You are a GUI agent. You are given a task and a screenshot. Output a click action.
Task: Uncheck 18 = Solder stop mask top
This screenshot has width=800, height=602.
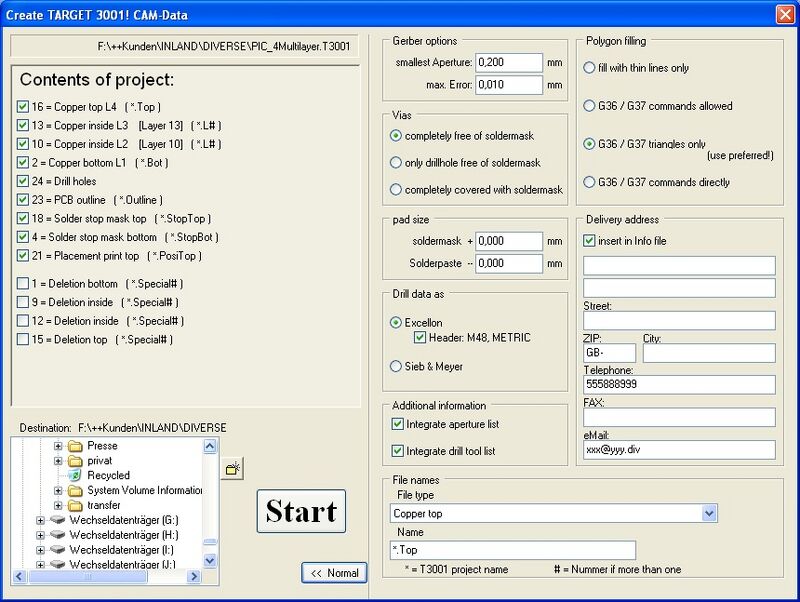click(22, 218)
